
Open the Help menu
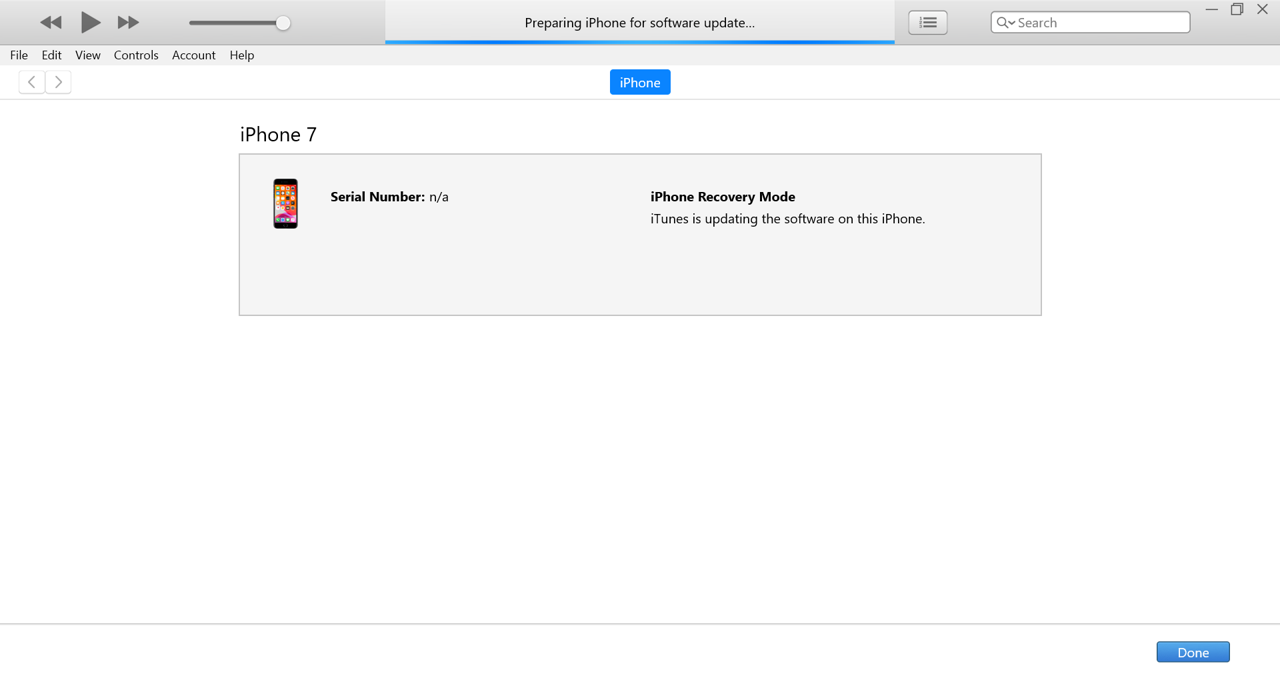point(242,55)
